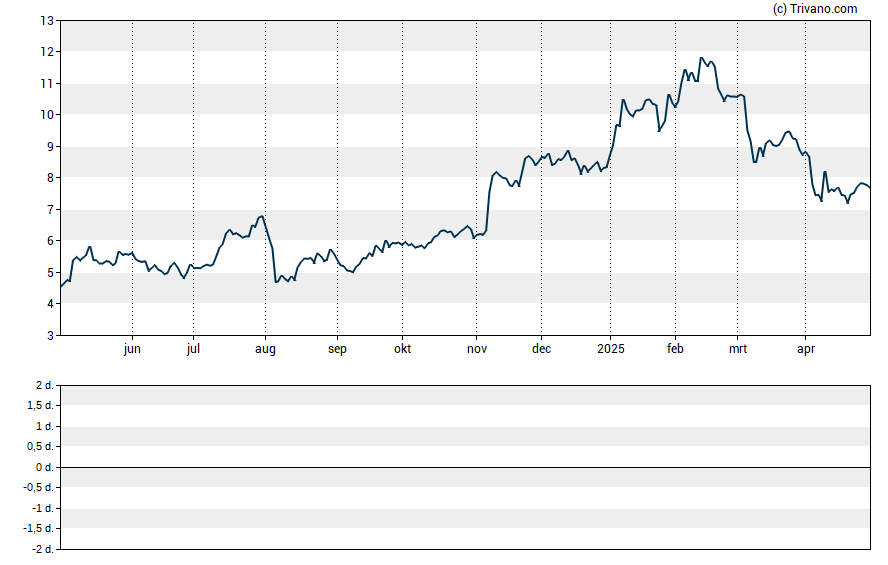Click the '0,5 d.' lower axis label

click(41, 447)
